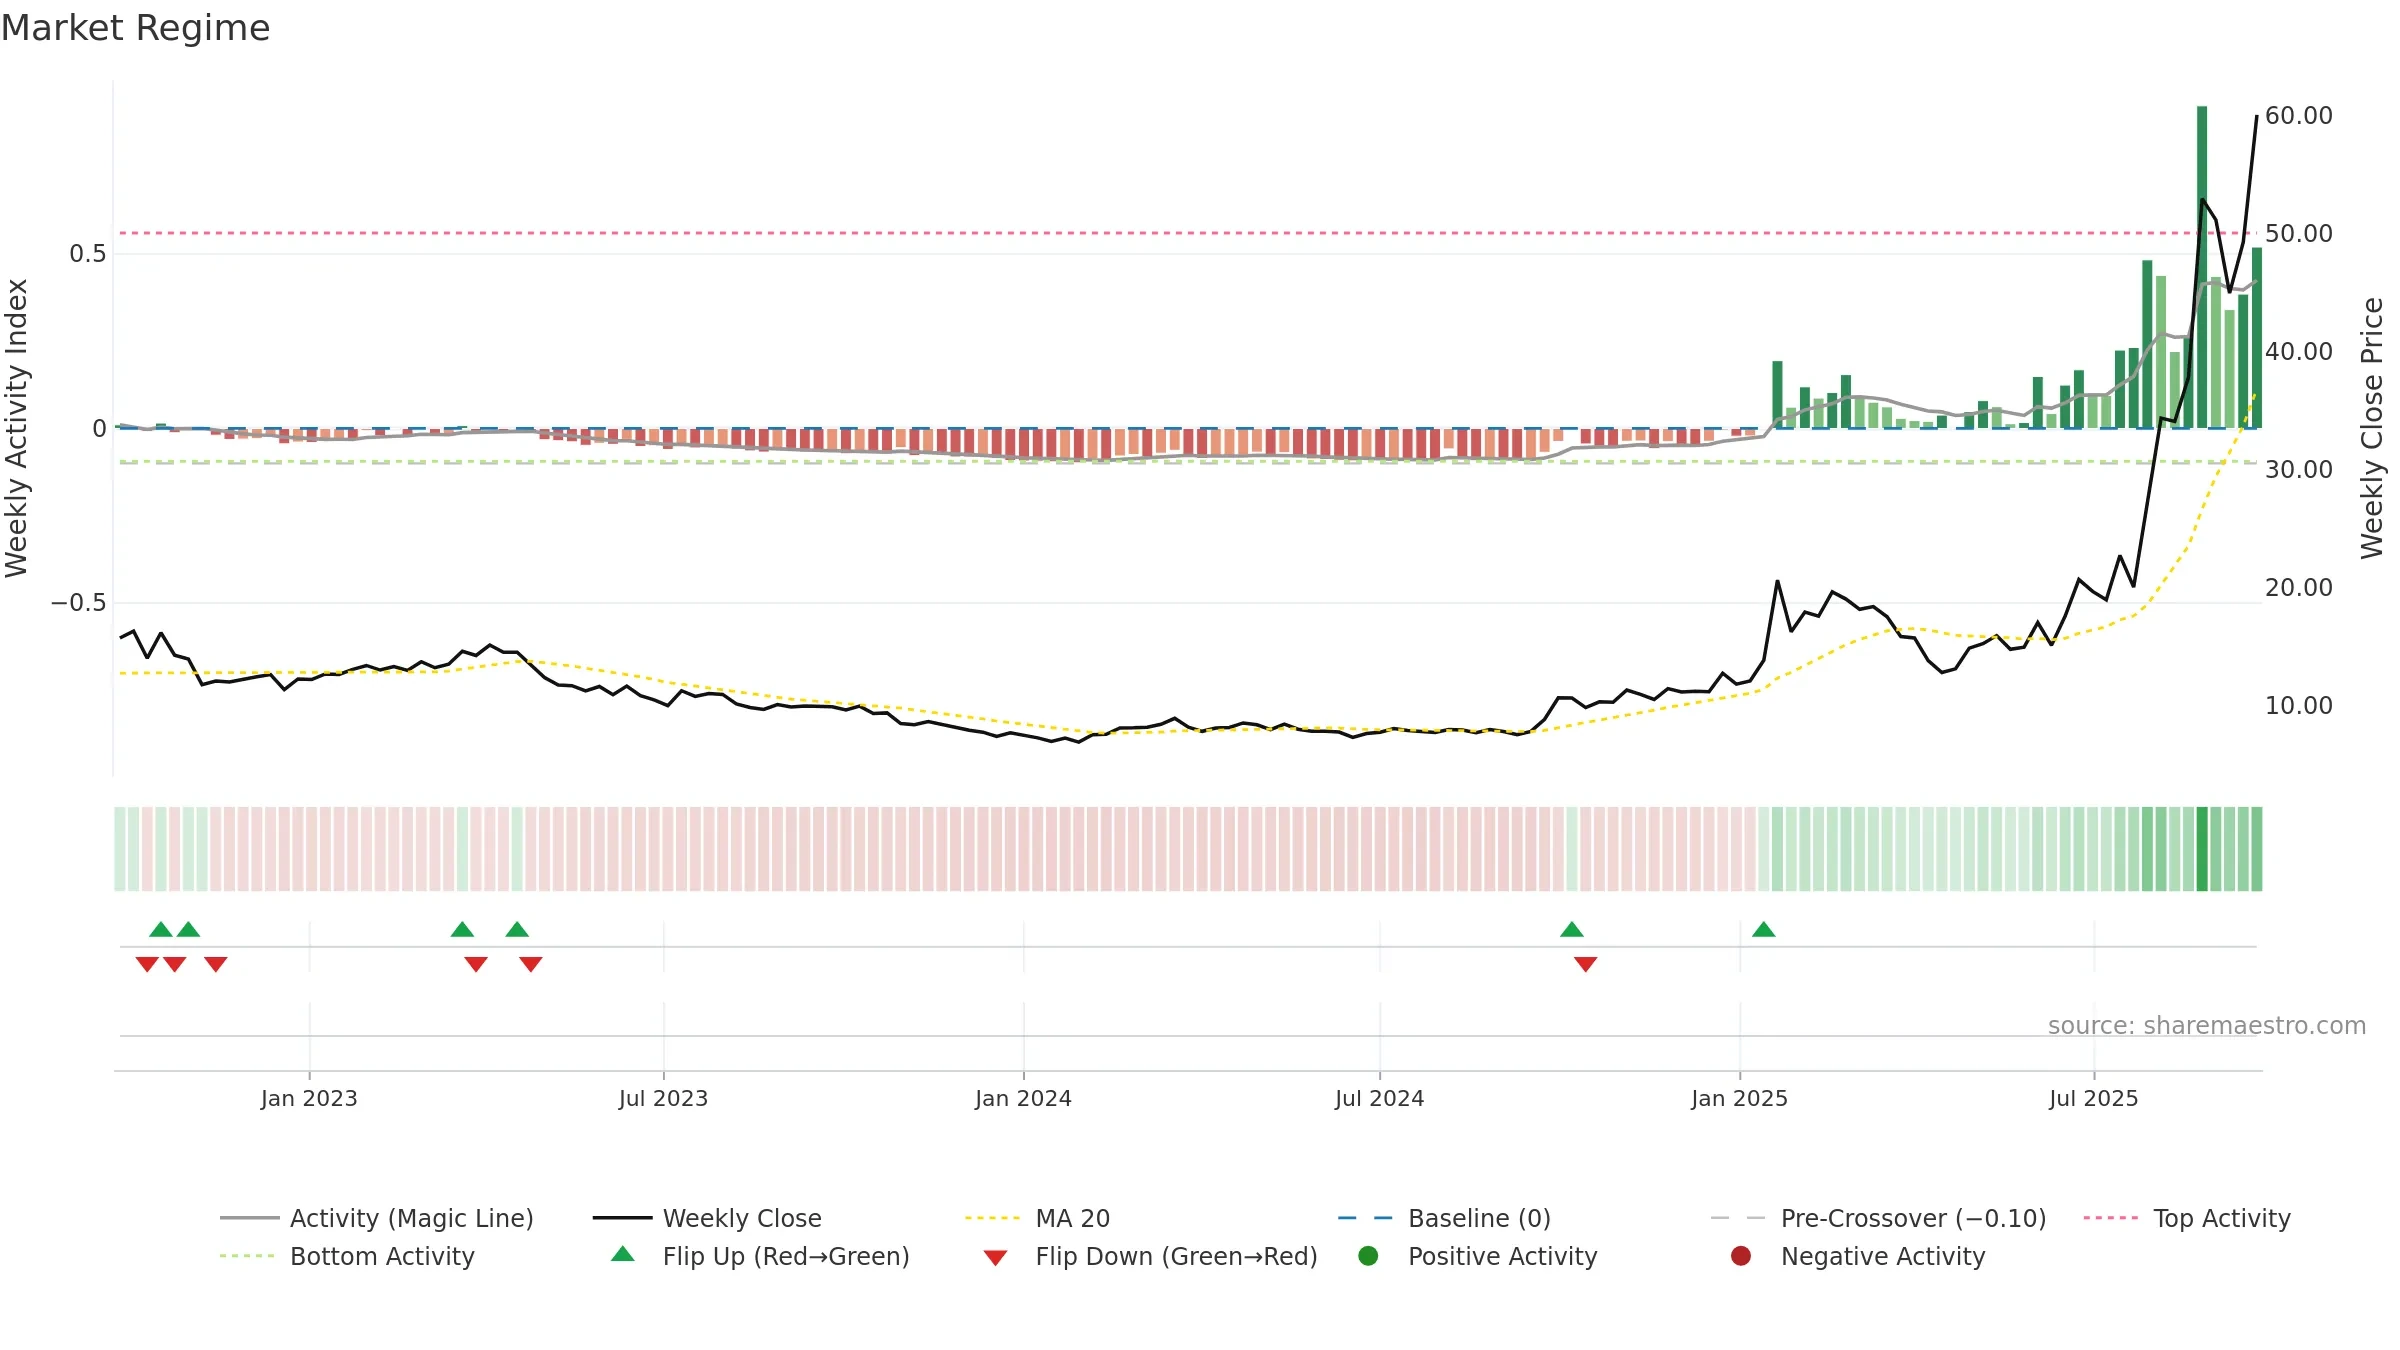Click the Weekly Activity Index axis title
Image resolution: width=2400 pixels, height=1350 pixels.
17,428
